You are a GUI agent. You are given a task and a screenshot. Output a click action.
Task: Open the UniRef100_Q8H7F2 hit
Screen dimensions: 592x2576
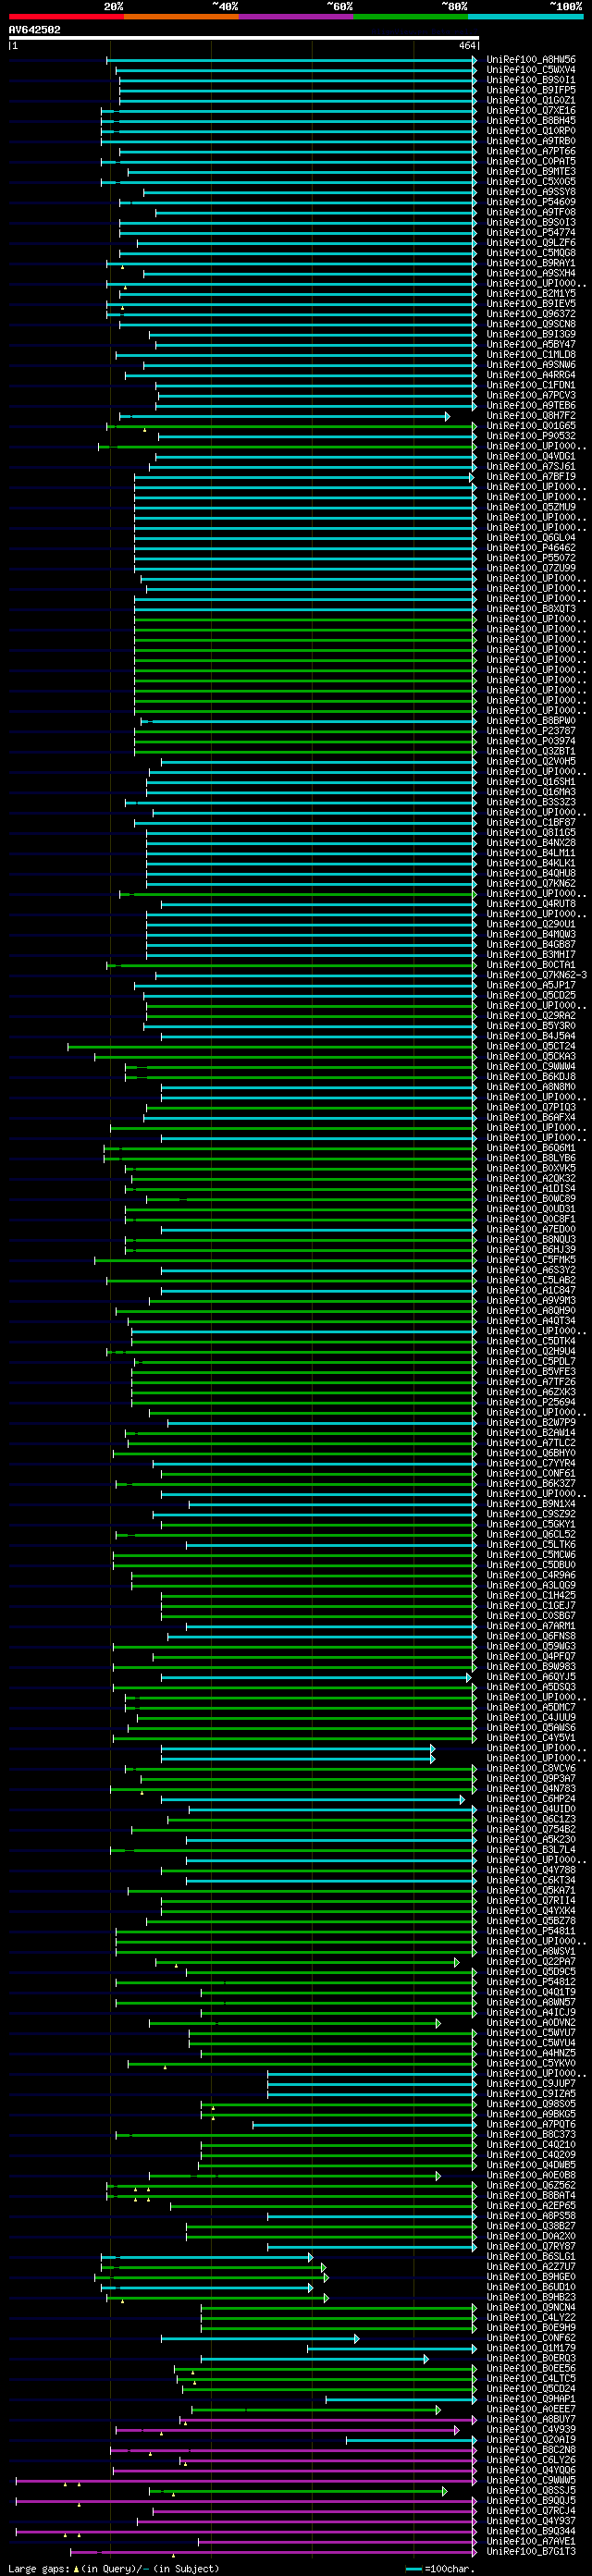pyautogui.click(x=531, y=416)
